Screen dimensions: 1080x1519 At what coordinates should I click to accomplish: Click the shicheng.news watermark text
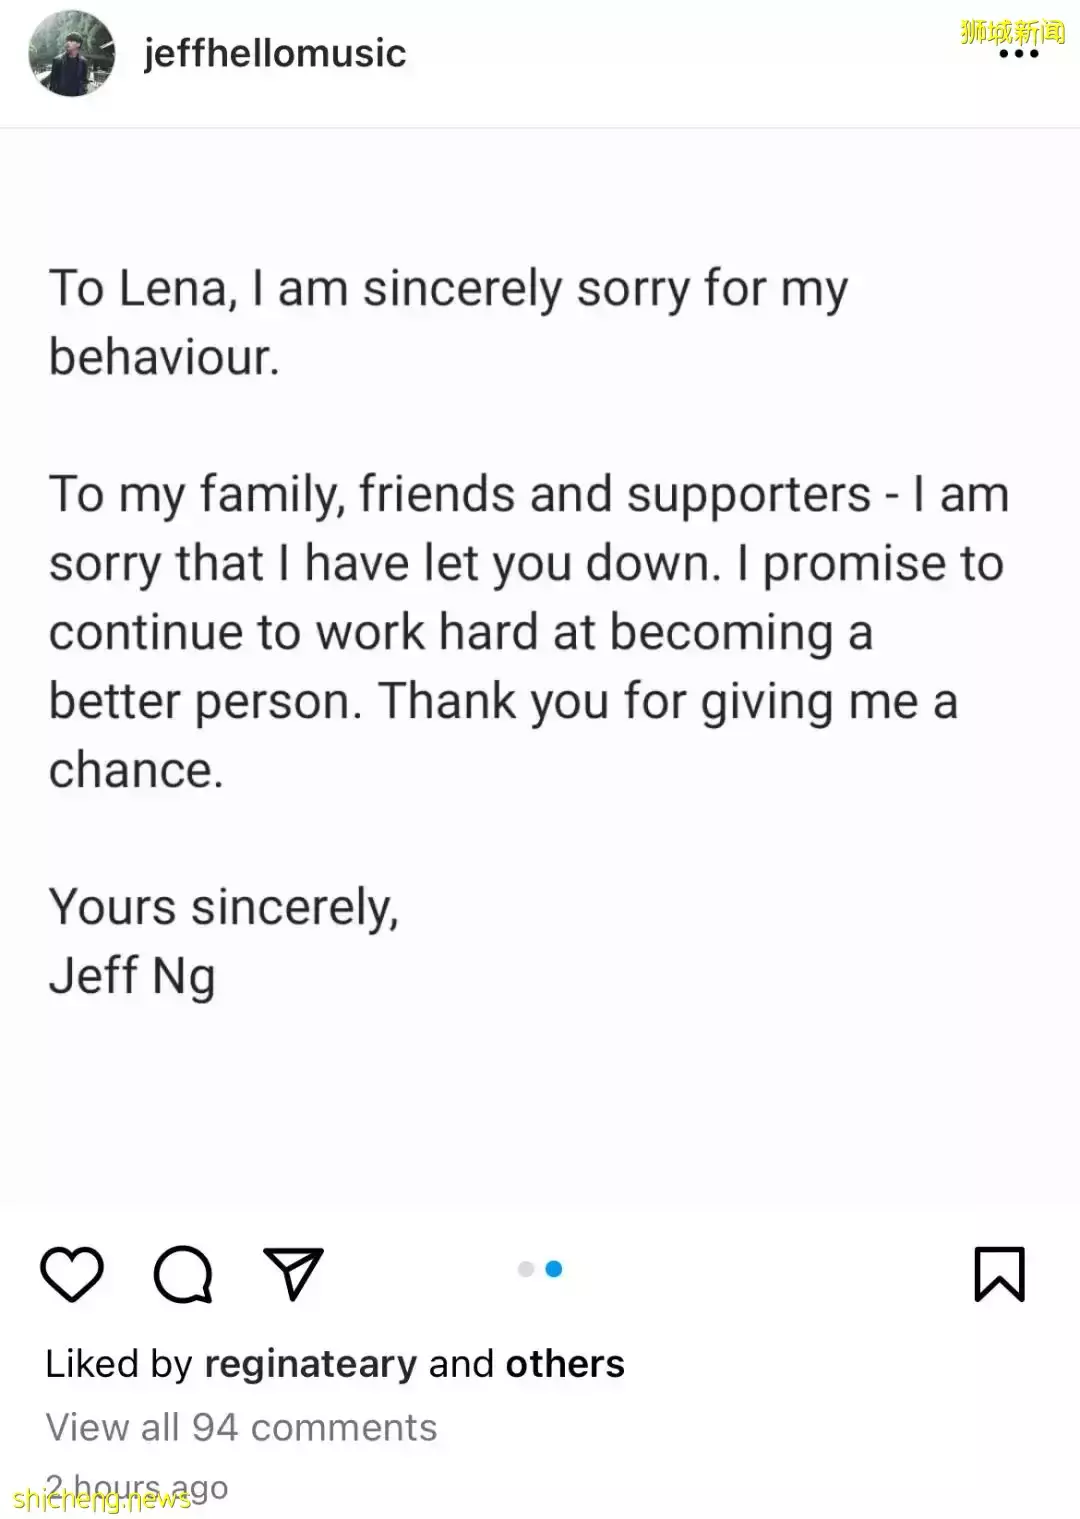(100, 1500)
